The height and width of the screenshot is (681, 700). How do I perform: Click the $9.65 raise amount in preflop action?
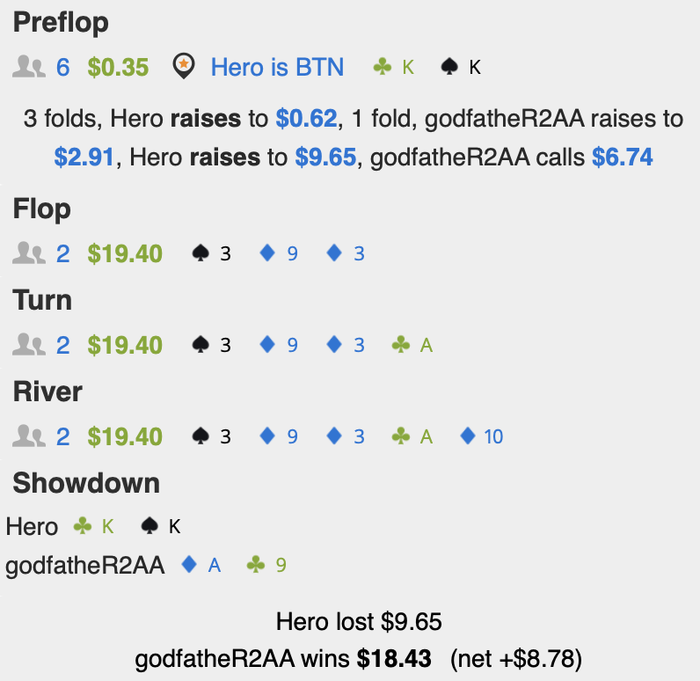pos(325,157)
